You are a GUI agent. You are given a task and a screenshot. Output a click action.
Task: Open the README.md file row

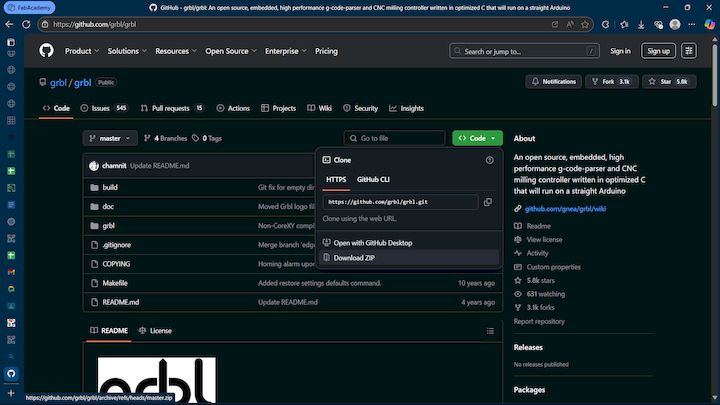coord(292,302)
